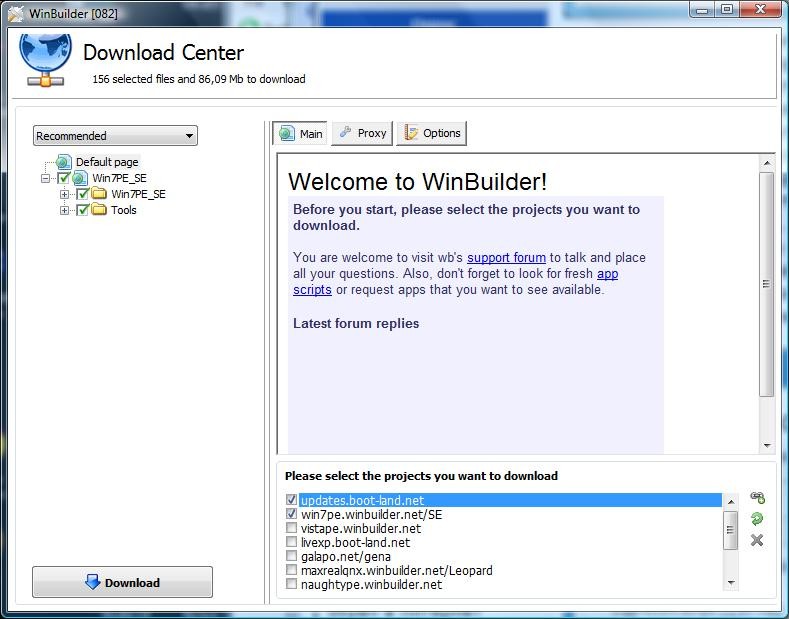This screenshot has width=789, height=619.
Task: Enable the vistape.winbuilder.net project checkbox
Action: (x=291, y=528)
